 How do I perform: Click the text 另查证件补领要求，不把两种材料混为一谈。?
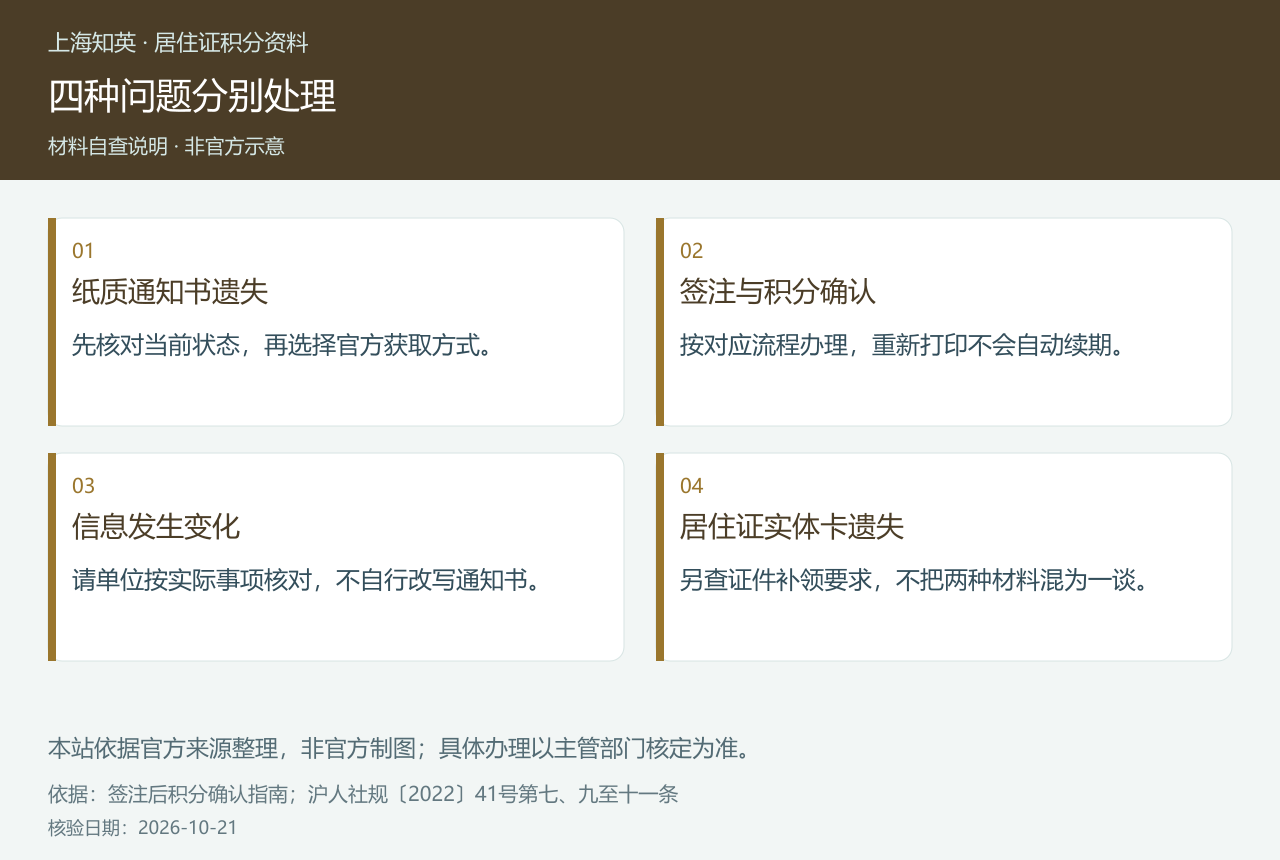[x=915, y=580]
